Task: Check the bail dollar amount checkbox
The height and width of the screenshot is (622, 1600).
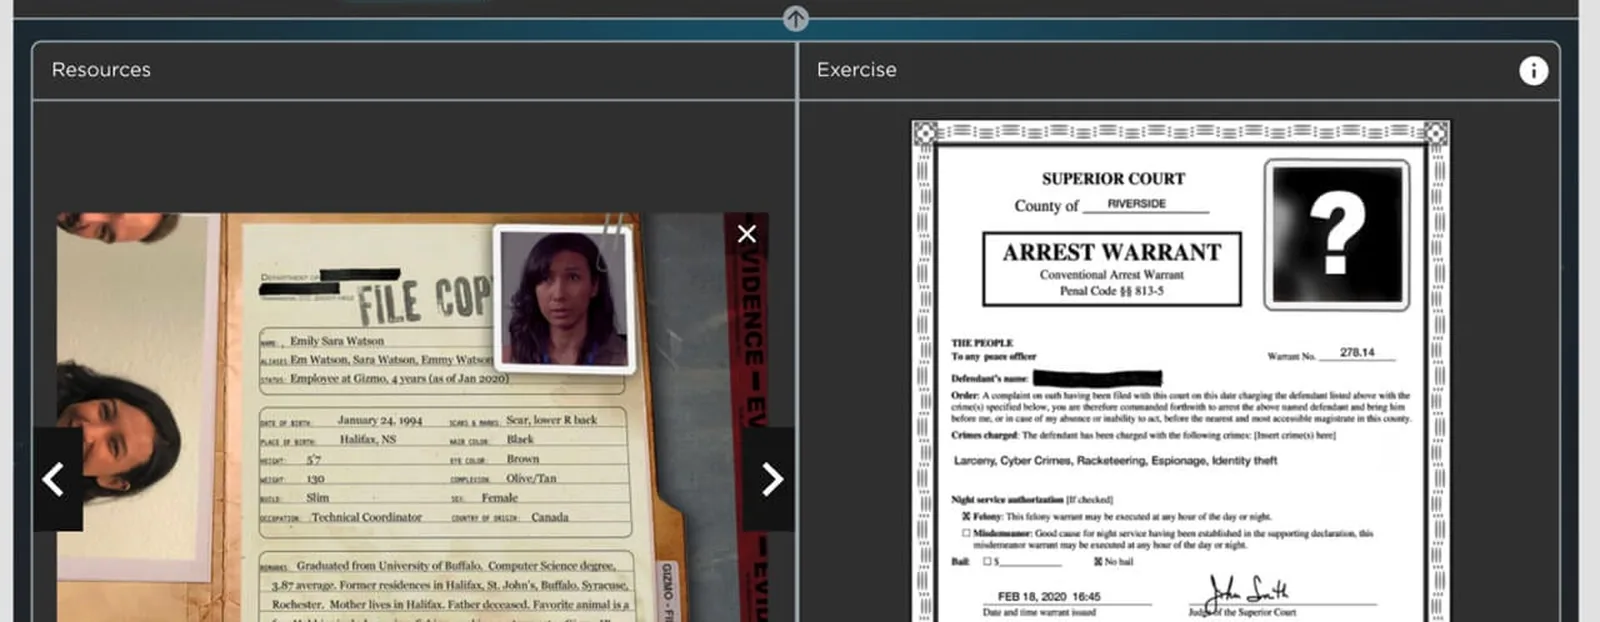Action: 987,562
